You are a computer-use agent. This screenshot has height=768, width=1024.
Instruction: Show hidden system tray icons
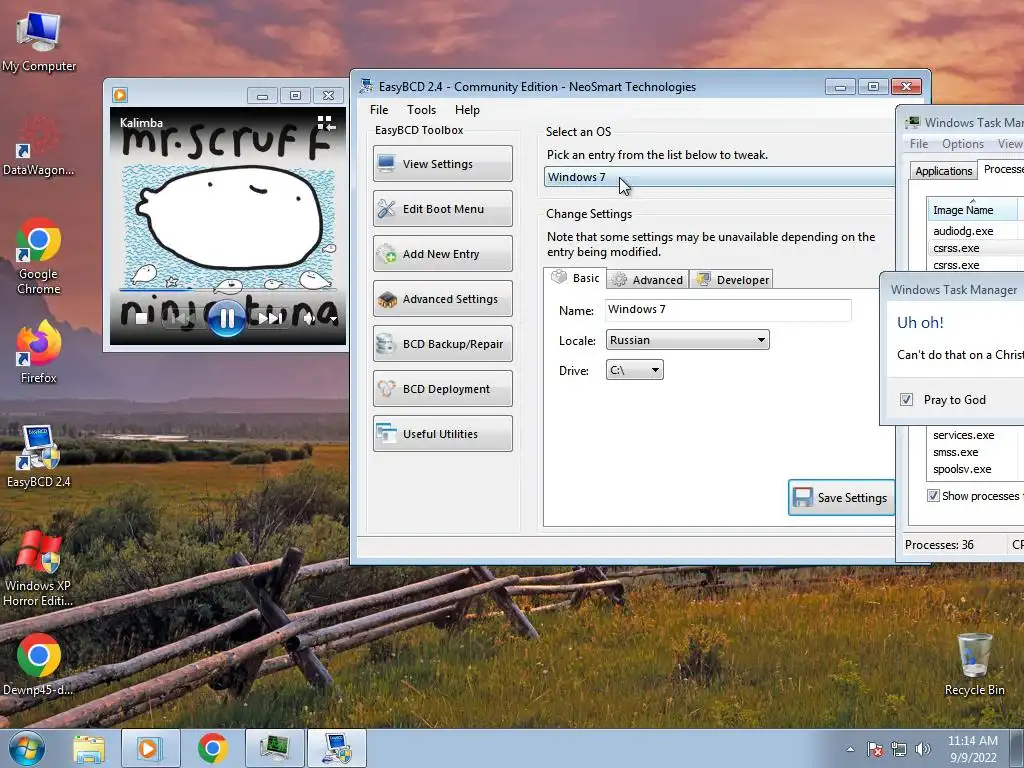pos(850,749)
